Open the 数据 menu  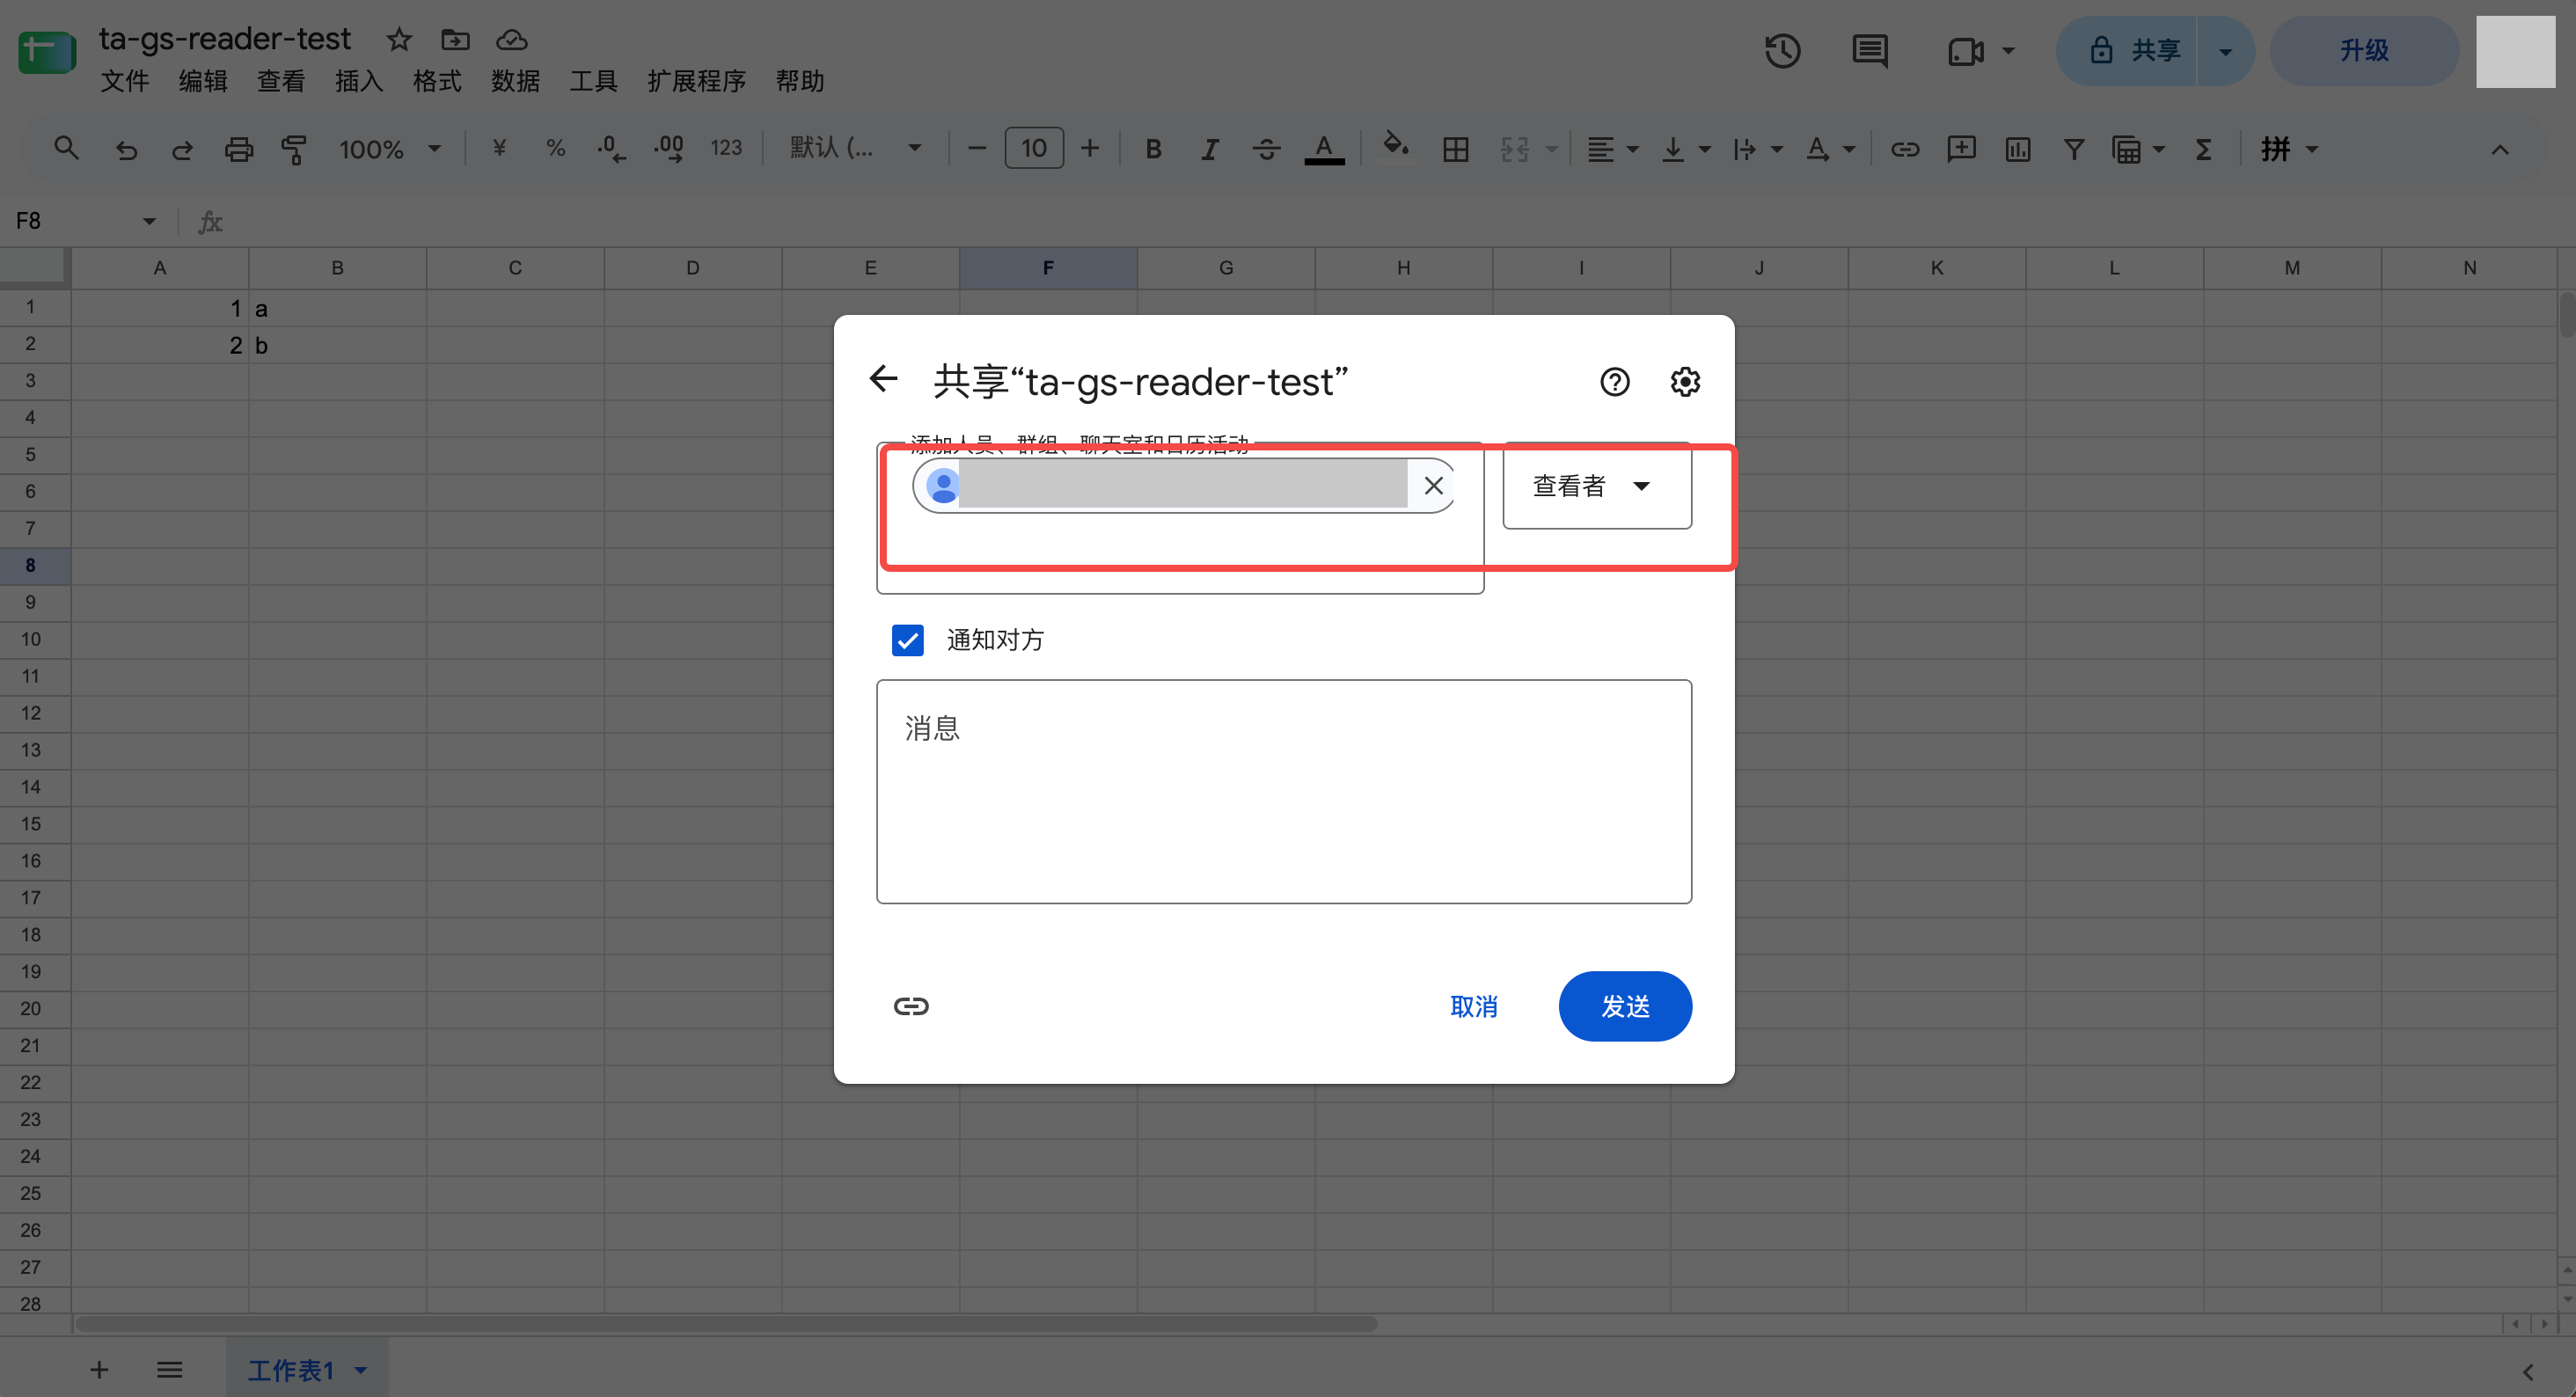coord(515,81)
